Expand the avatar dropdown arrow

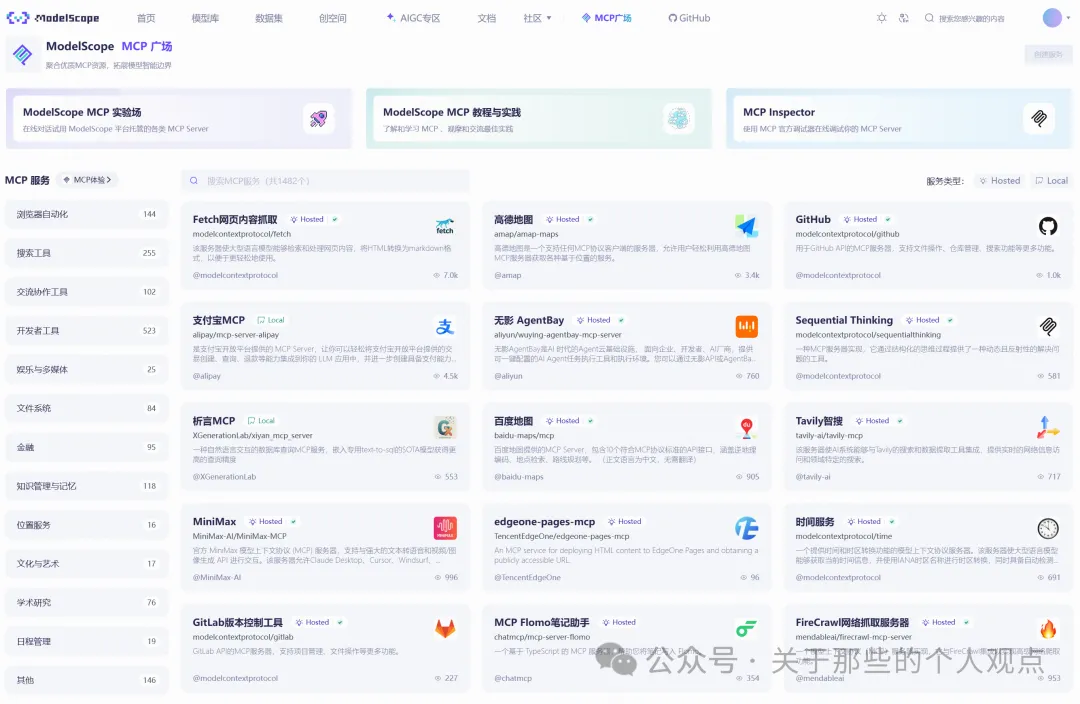tap(1068, 18)
